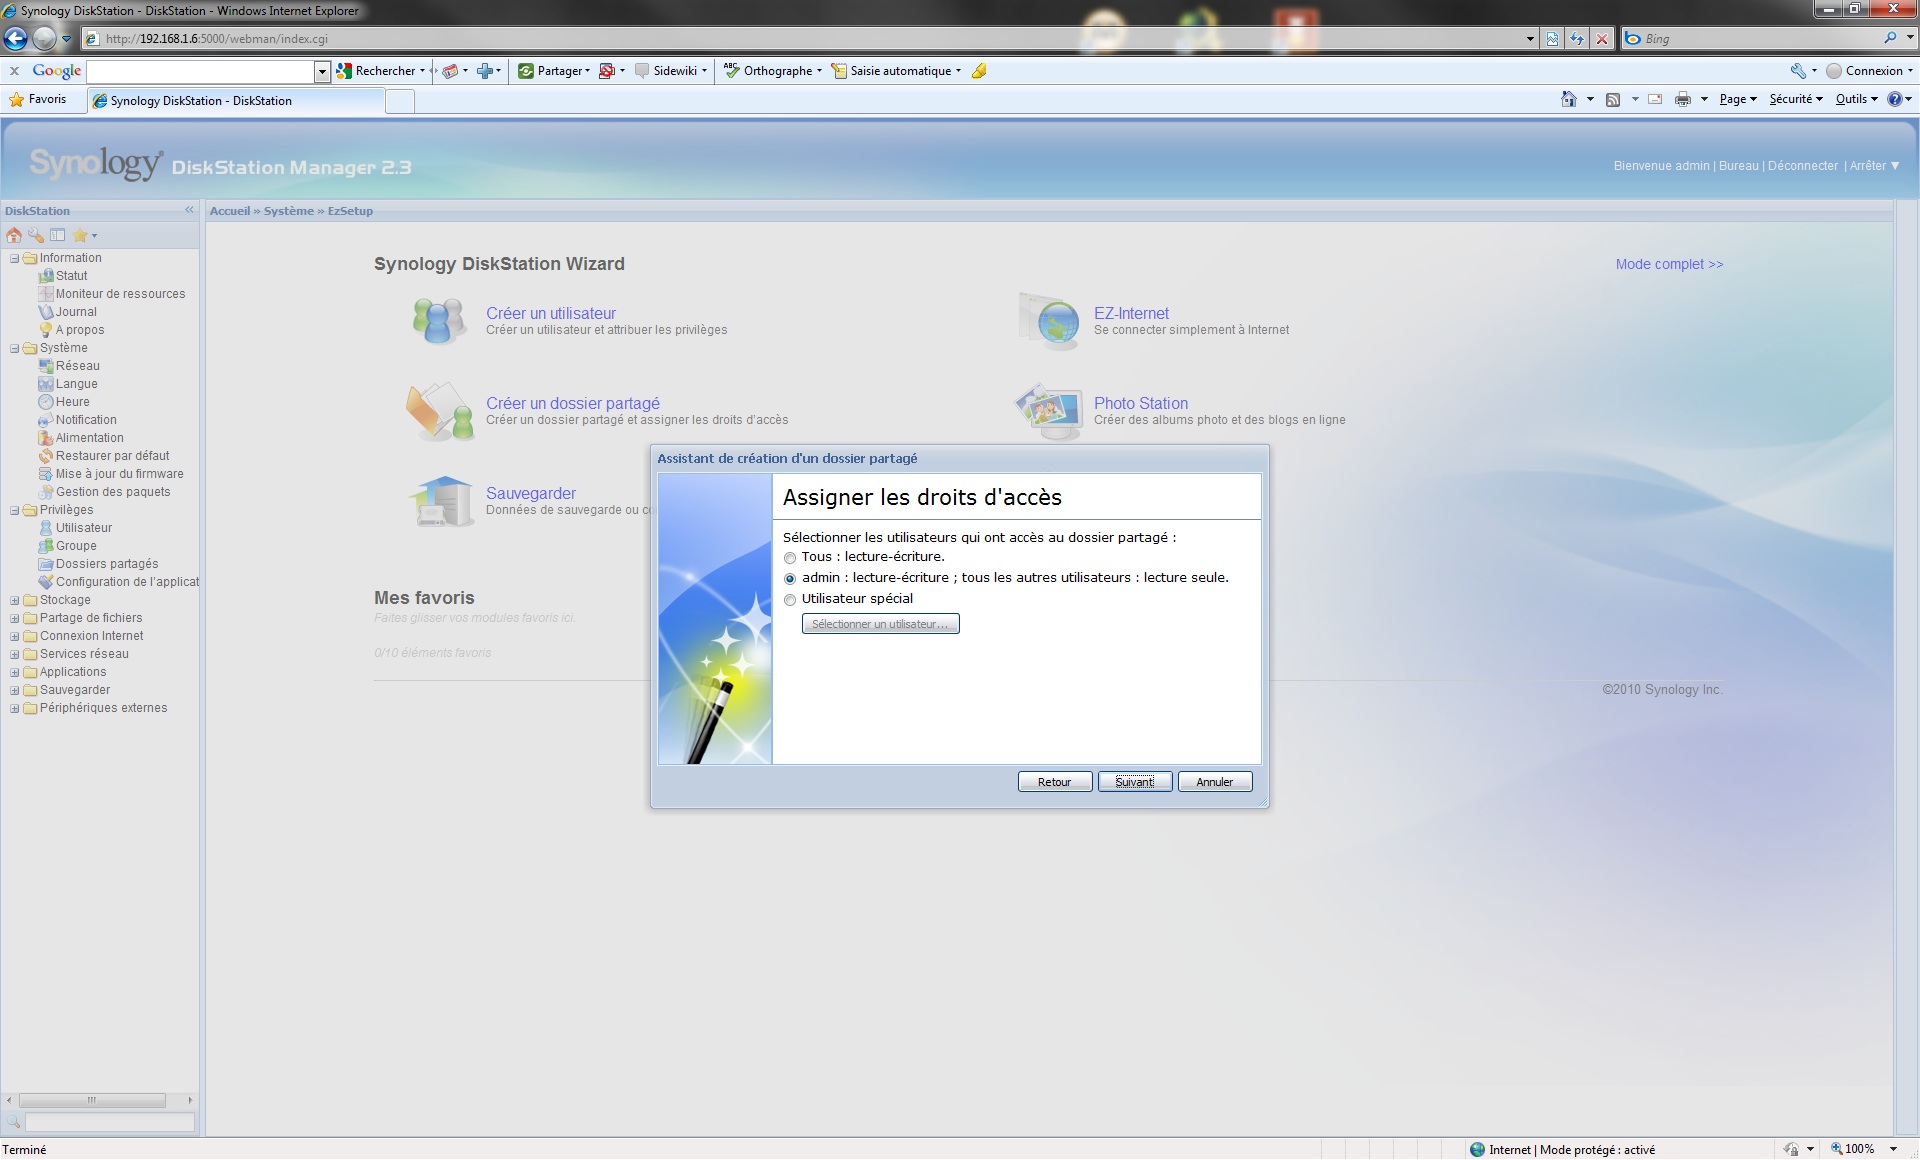Open the Outils menu
1920x1160 pixels.
coord(1856,99)
